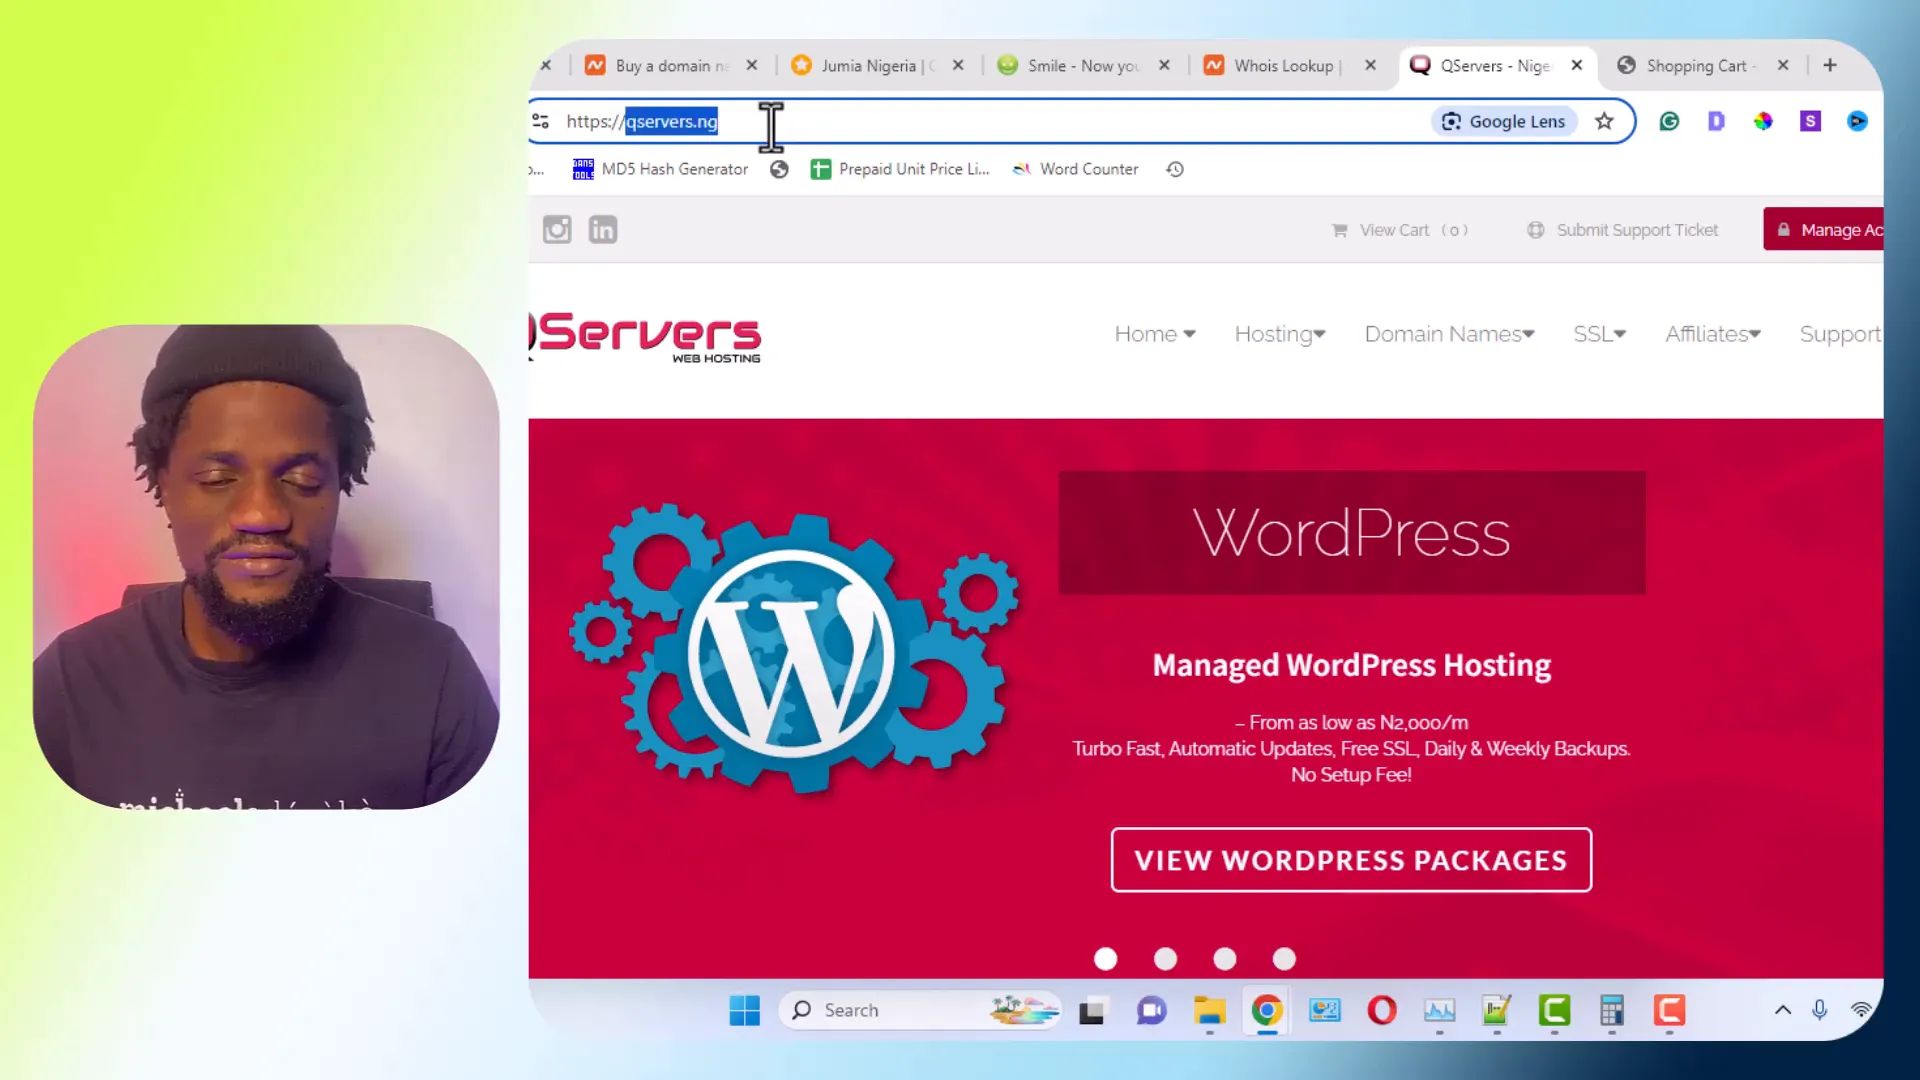Click the Managed WordPress Hosting heading
This screenshot has width=1920, height=1080.
1351,666
